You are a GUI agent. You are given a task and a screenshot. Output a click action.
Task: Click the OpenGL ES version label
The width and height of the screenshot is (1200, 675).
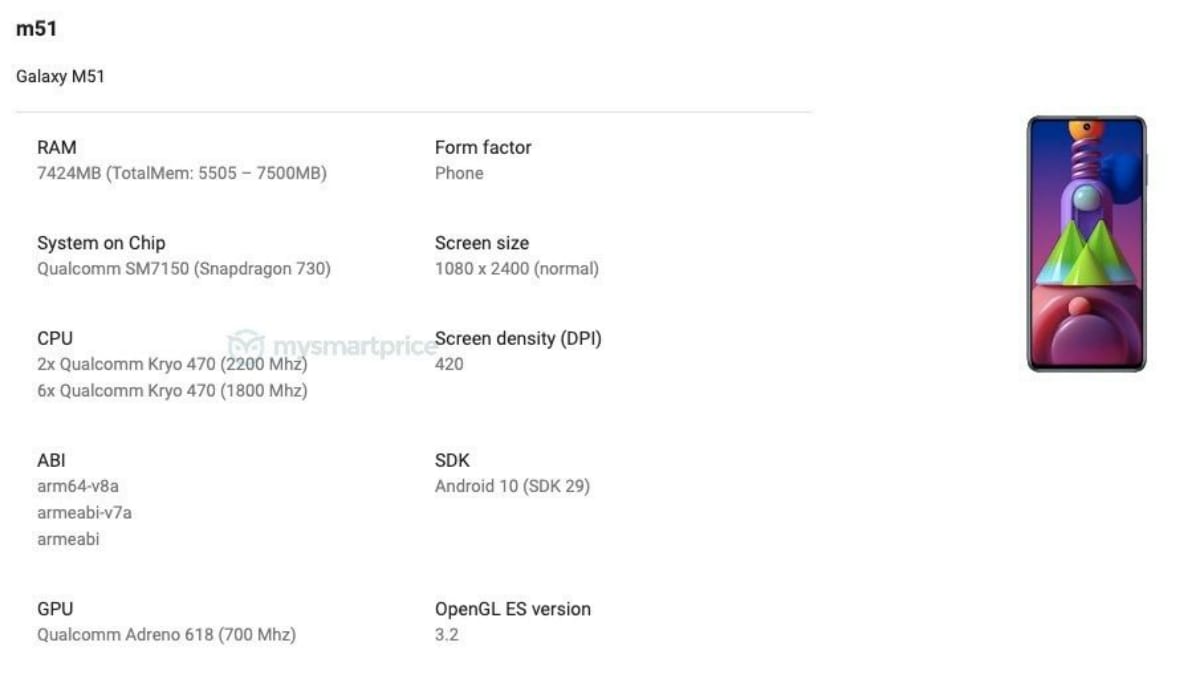pos(513,609)
